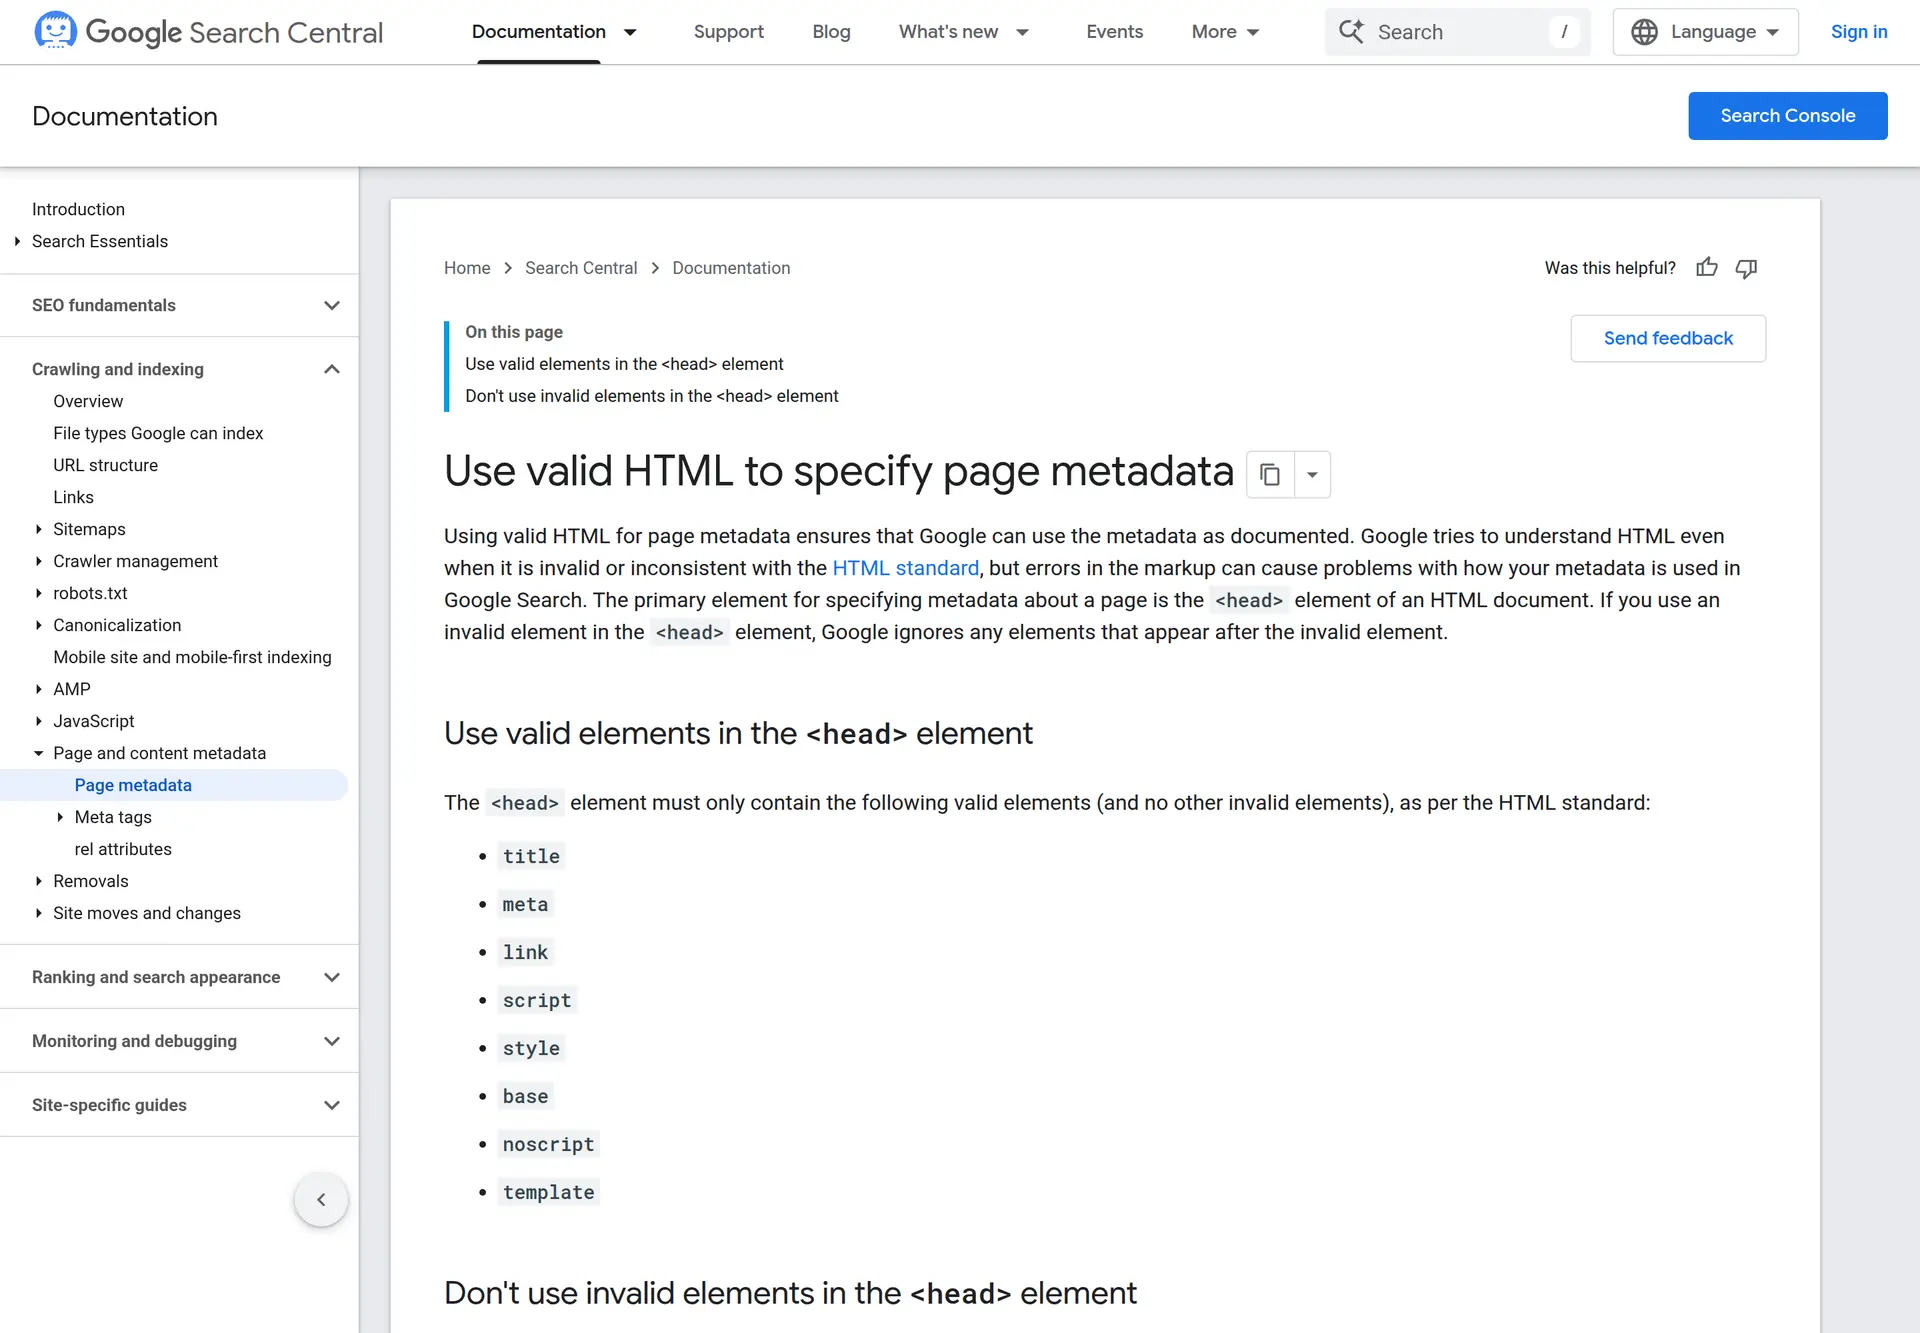Expand the Sitemaps tree item
The image size is (1920, 1333).
pos(38,529)
